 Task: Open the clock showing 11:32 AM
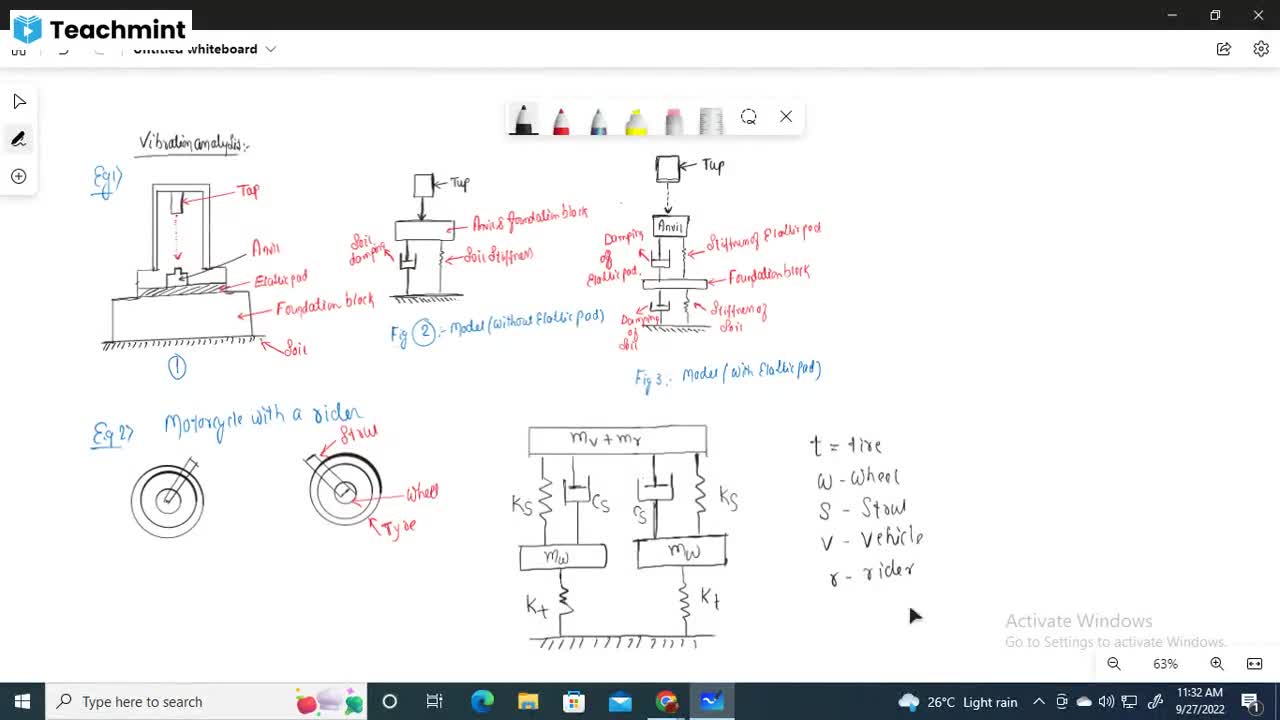click(1200, 701)
